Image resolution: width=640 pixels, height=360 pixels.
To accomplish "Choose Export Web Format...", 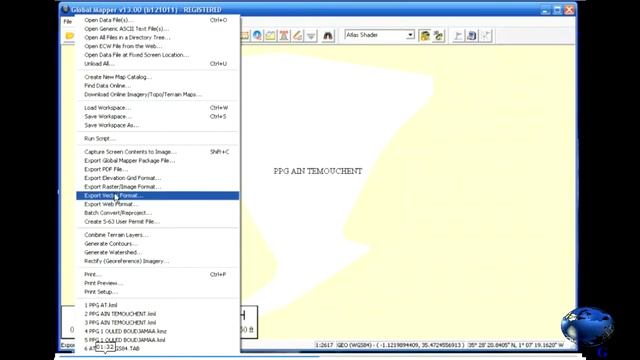I will [x=158, y=204].
